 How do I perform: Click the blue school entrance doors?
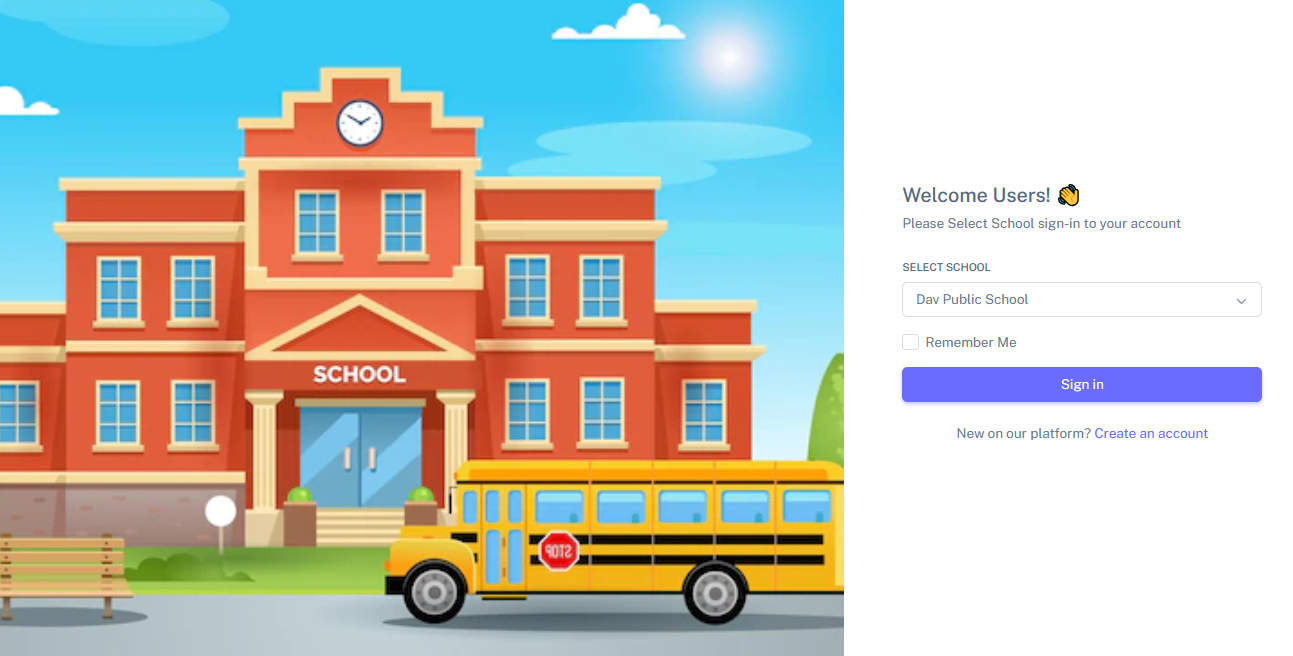pyautogui.click(x=360, y=456)
